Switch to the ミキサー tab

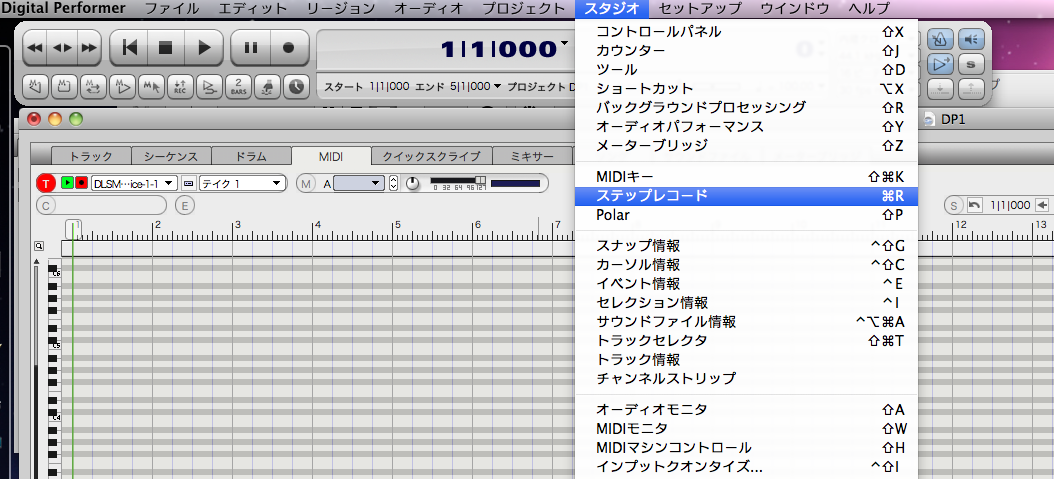(532, 157)
